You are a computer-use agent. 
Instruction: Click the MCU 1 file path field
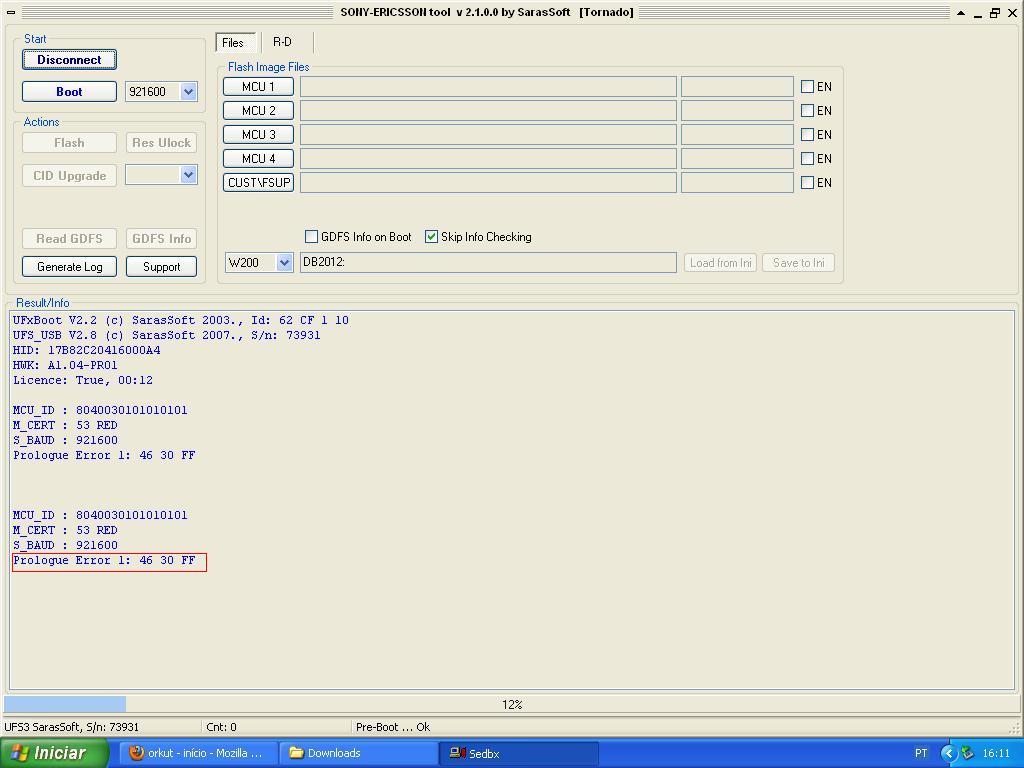click(488, 87)
